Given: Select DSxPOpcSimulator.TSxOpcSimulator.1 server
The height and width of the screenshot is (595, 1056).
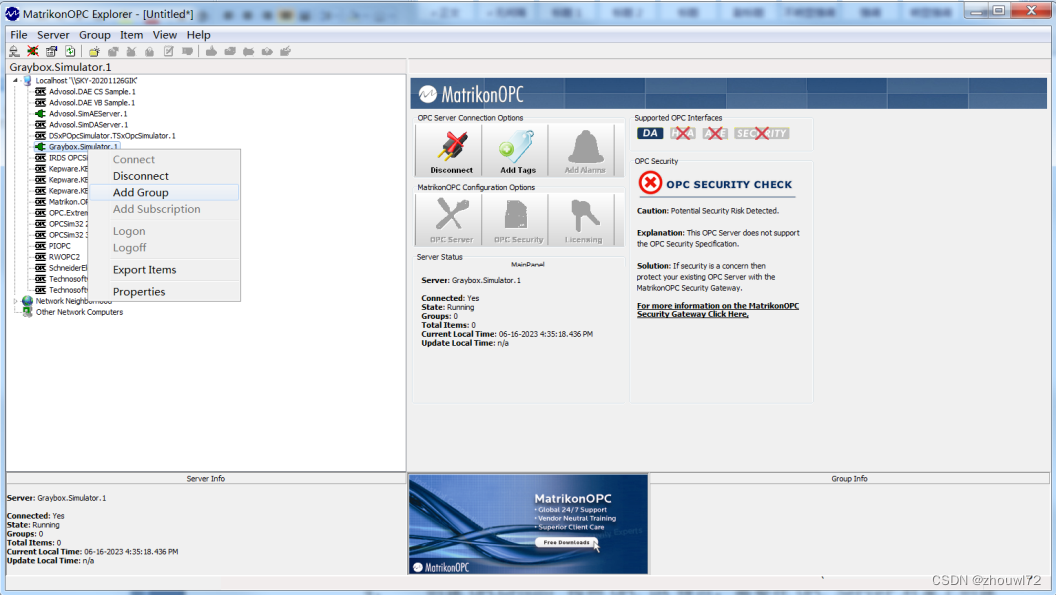Looking at the screenshot, I should (x=112, y=136).
